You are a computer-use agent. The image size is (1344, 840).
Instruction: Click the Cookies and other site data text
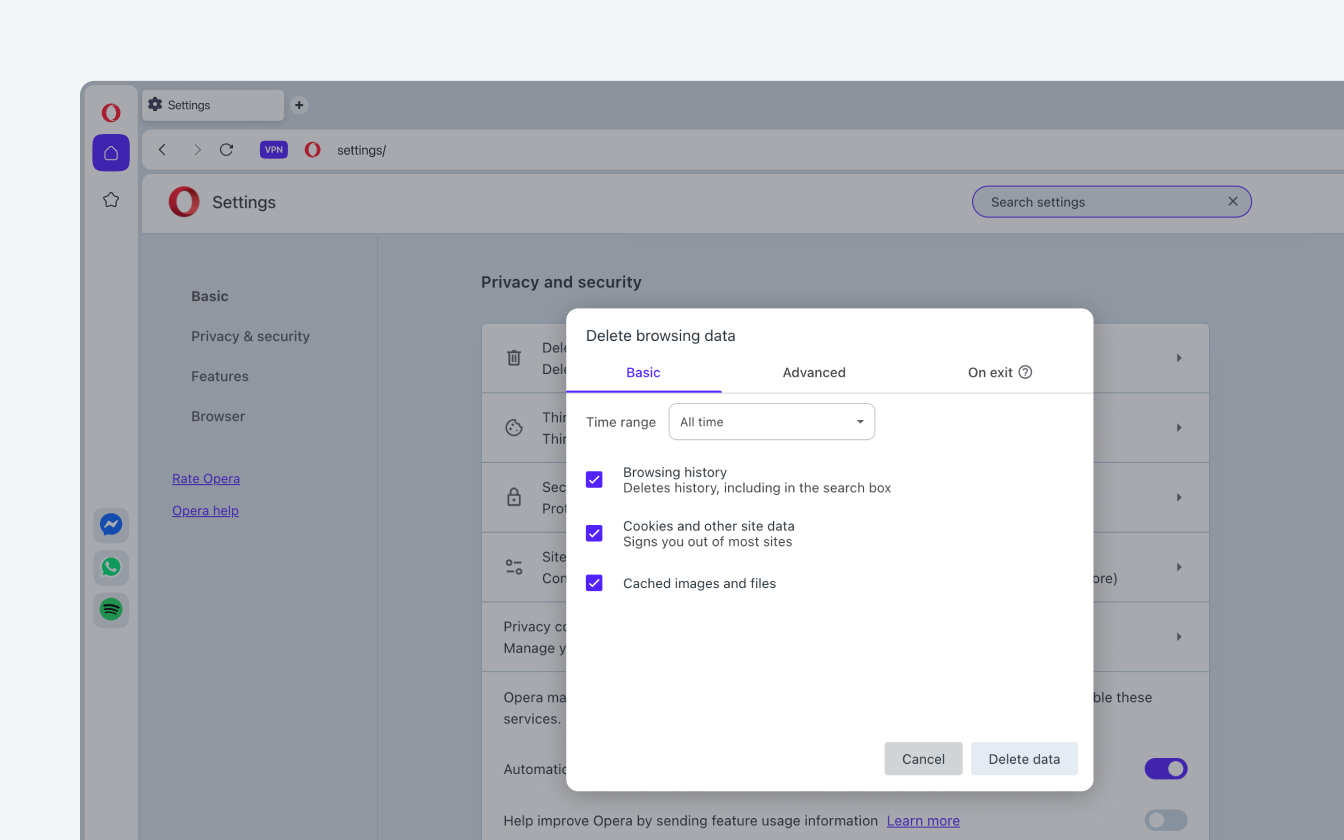(x=709, y=526)
